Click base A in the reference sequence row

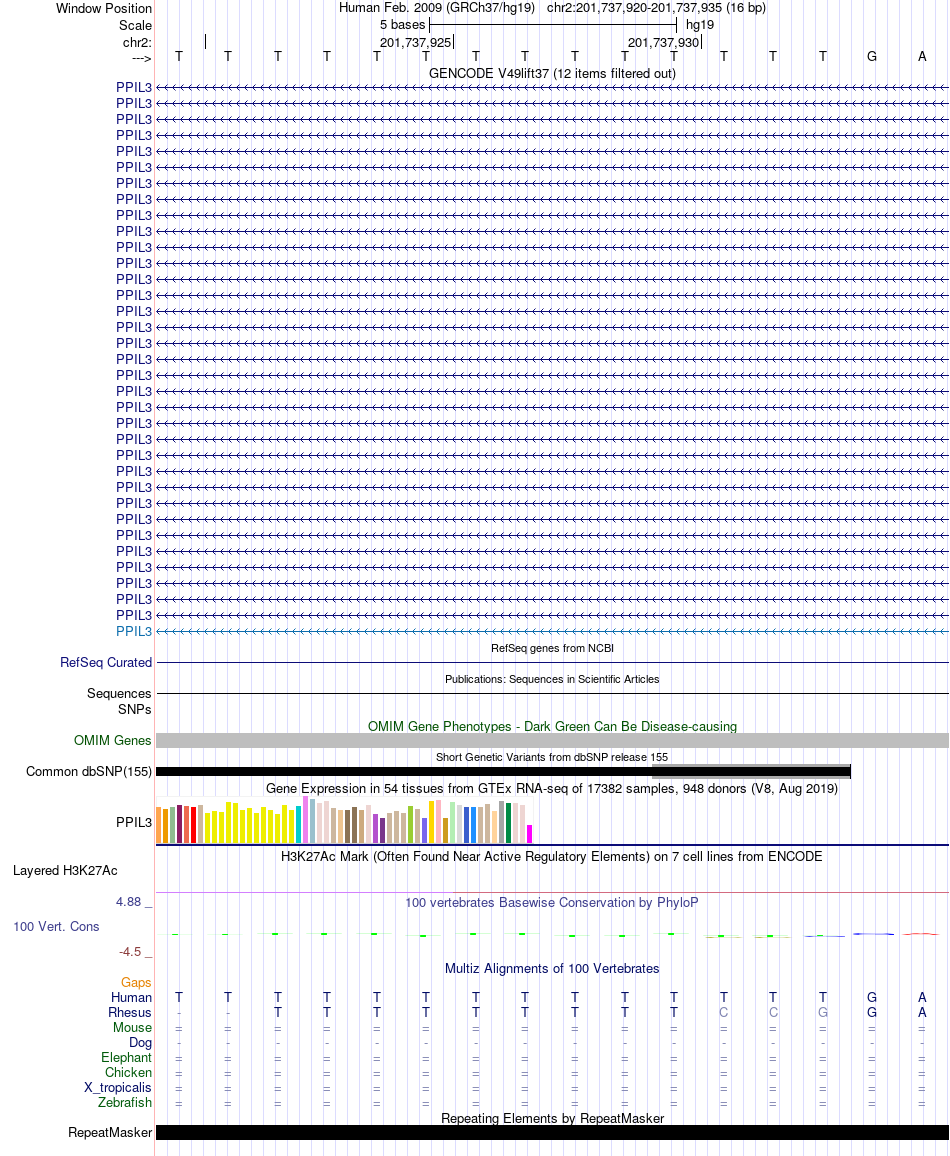click(x=922, y=57)
